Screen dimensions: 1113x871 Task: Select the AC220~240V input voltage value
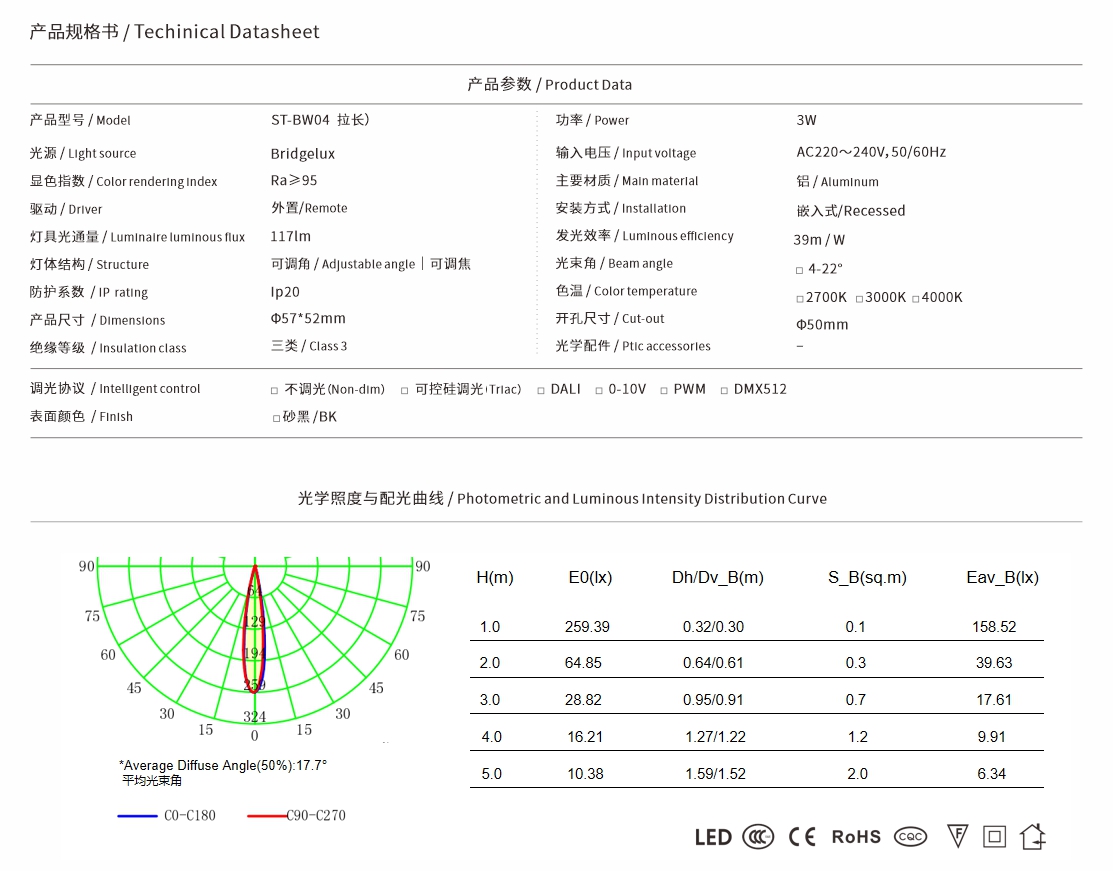[x=871, y=153]
